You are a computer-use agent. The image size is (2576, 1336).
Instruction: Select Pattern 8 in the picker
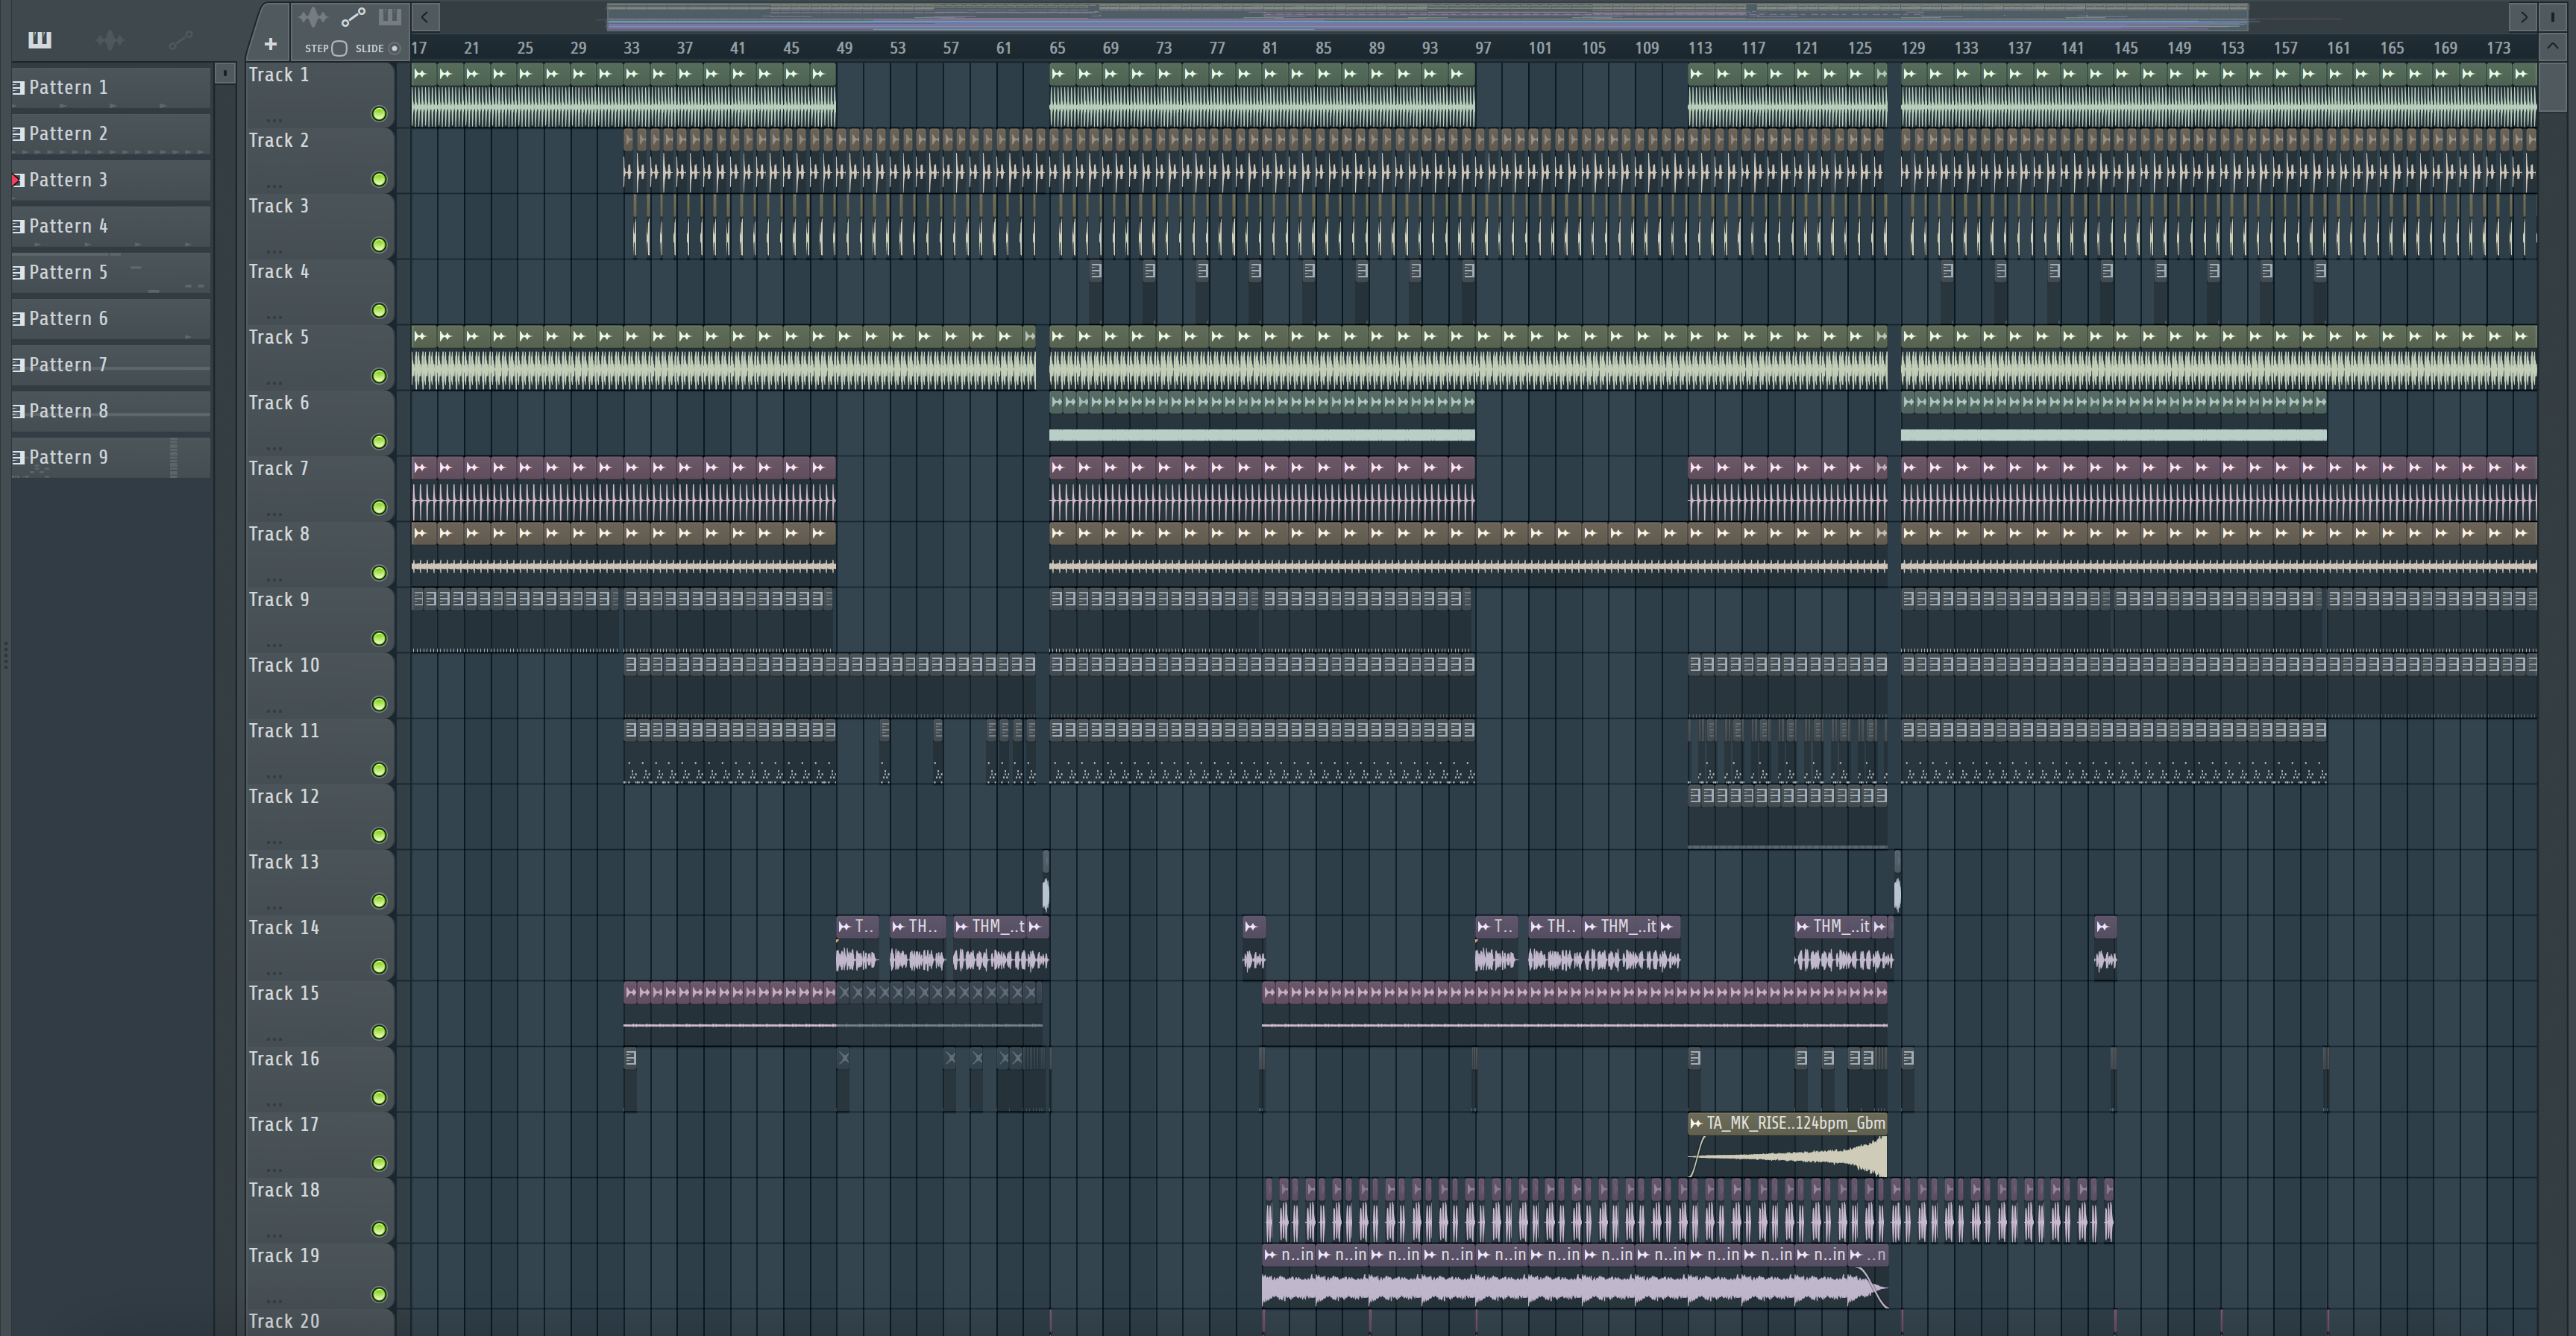tap(111, 411)
